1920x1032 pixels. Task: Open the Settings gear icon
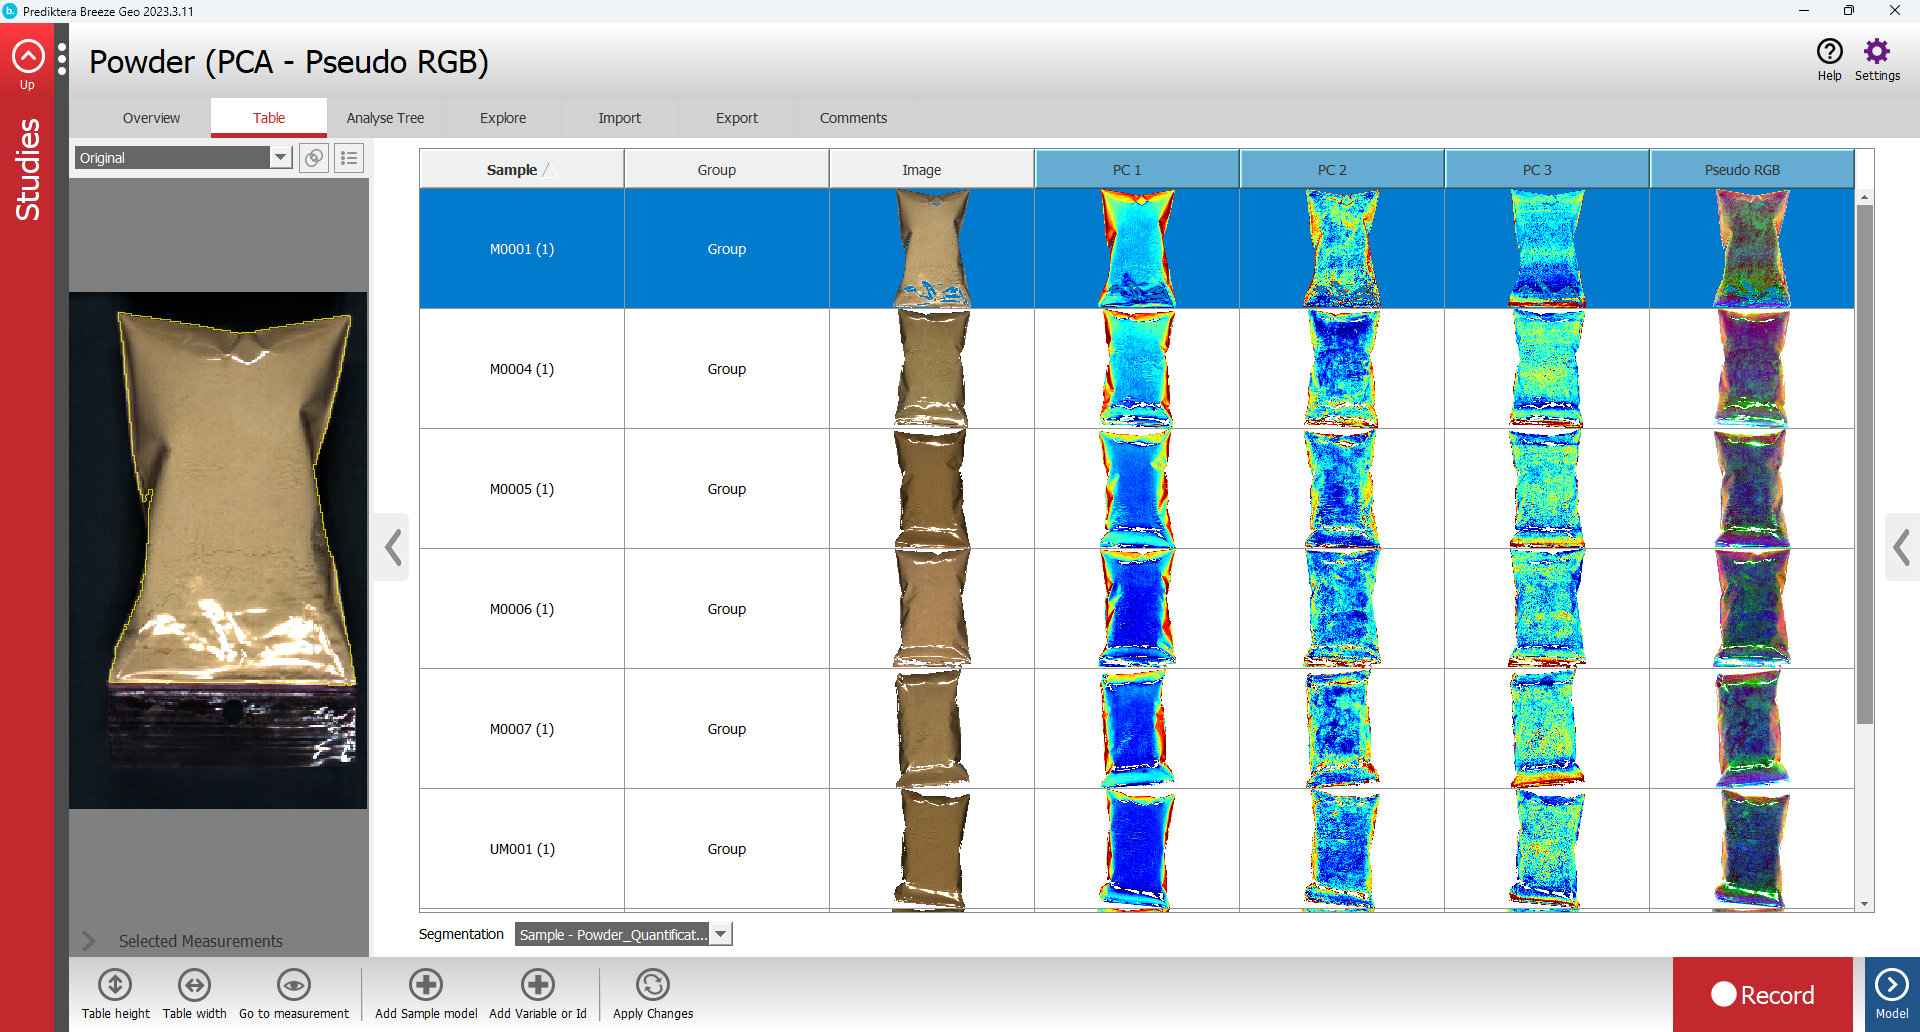coord(1877,52)
